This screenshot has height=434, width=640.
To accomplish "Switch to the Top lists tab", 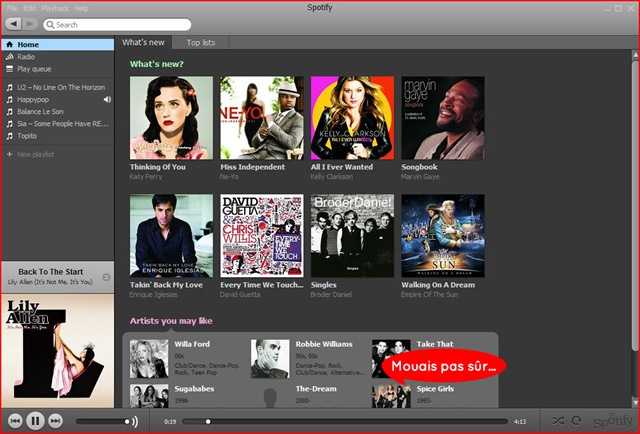I will (200, 42).
